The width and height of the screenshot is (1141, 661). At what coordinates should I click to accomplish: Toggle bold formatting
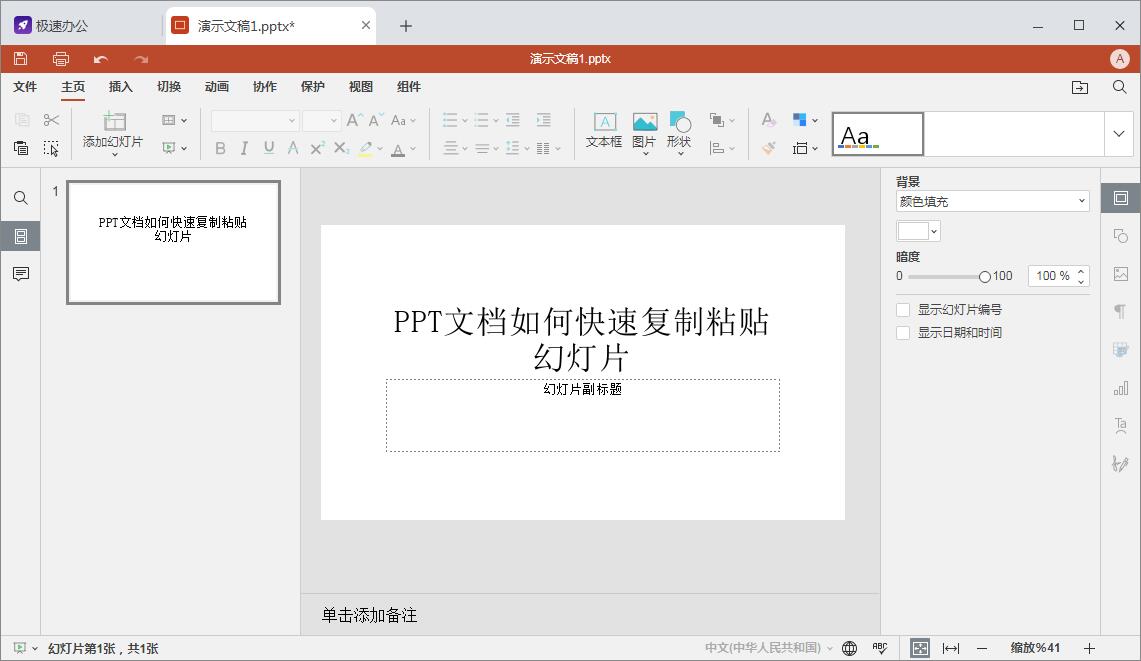[220, 149]
